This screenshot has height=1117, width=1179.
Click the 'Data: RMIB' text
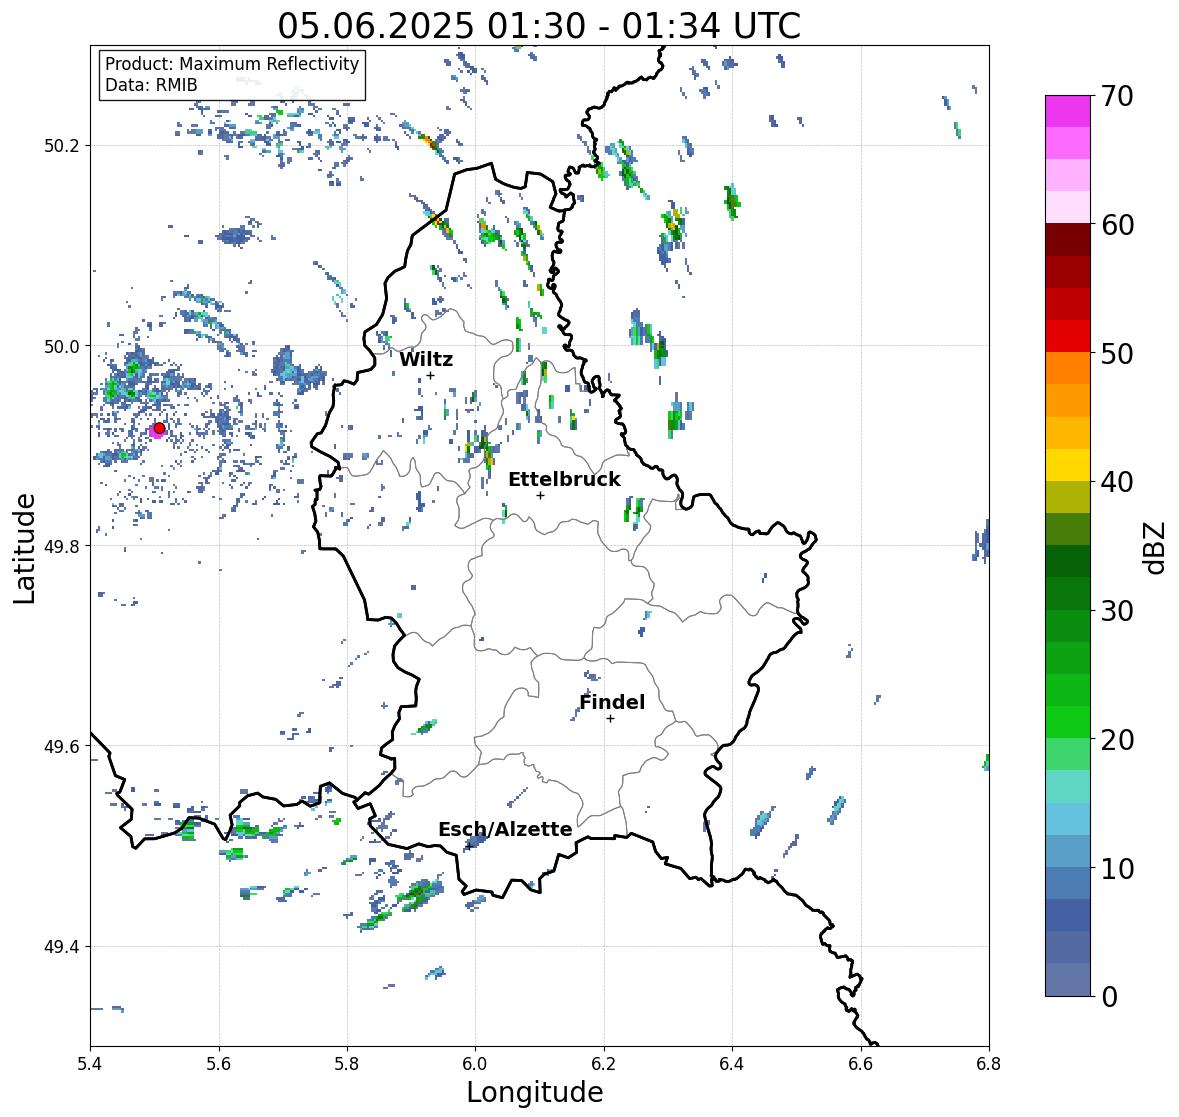click(x=151, y=85)
